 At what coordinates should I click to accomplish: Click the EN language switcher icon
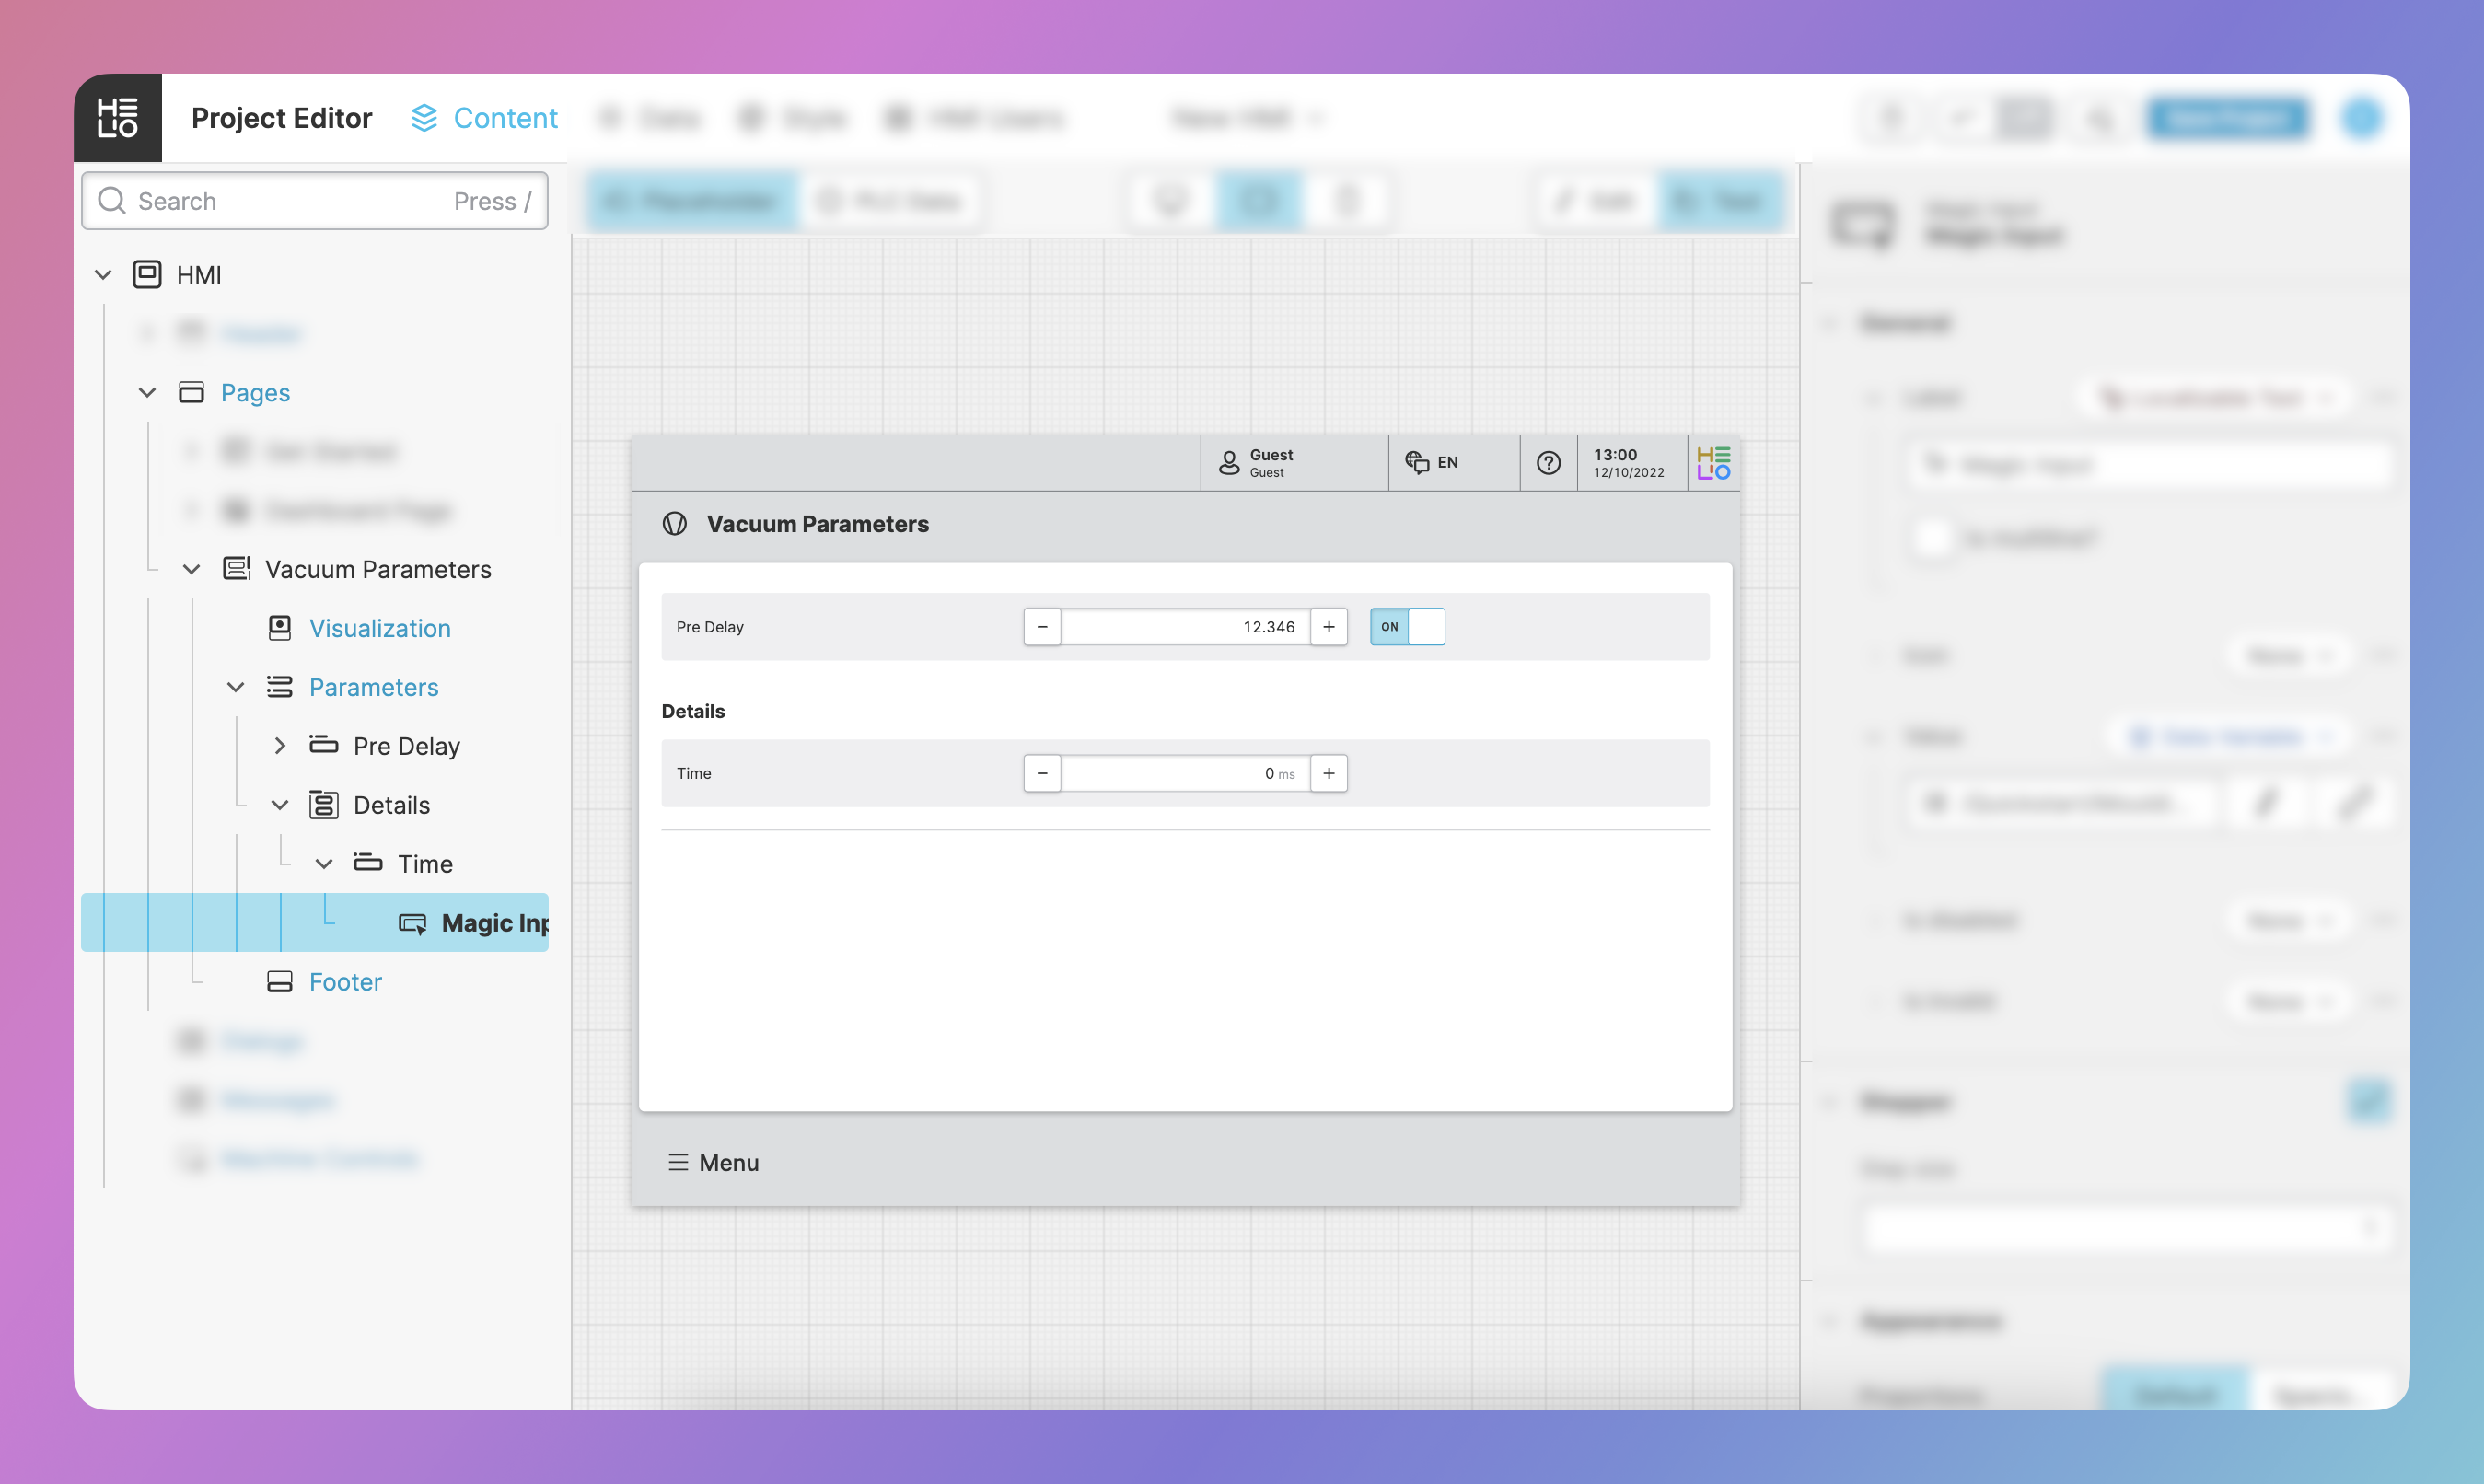1416,462
